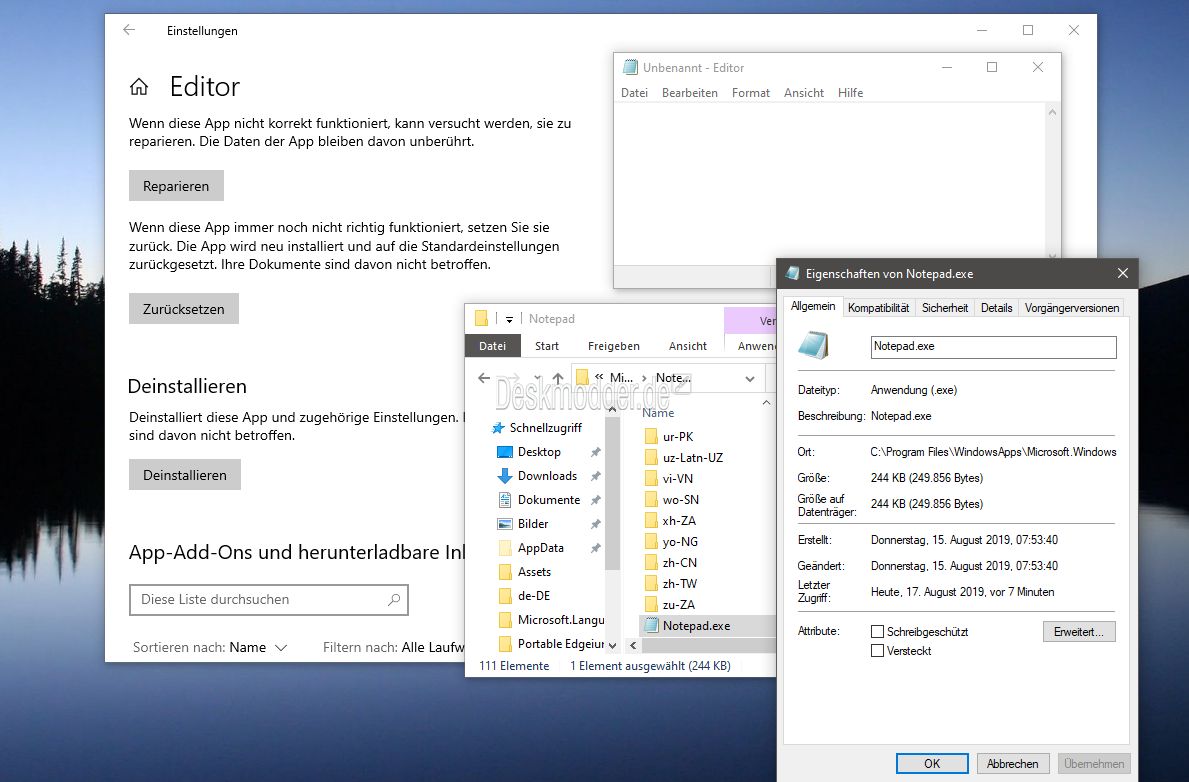Viewport: 1189px width, 782px height.
Task: Click the folder icon in the Explorer title bar
Action: click(x=481, y=319)
